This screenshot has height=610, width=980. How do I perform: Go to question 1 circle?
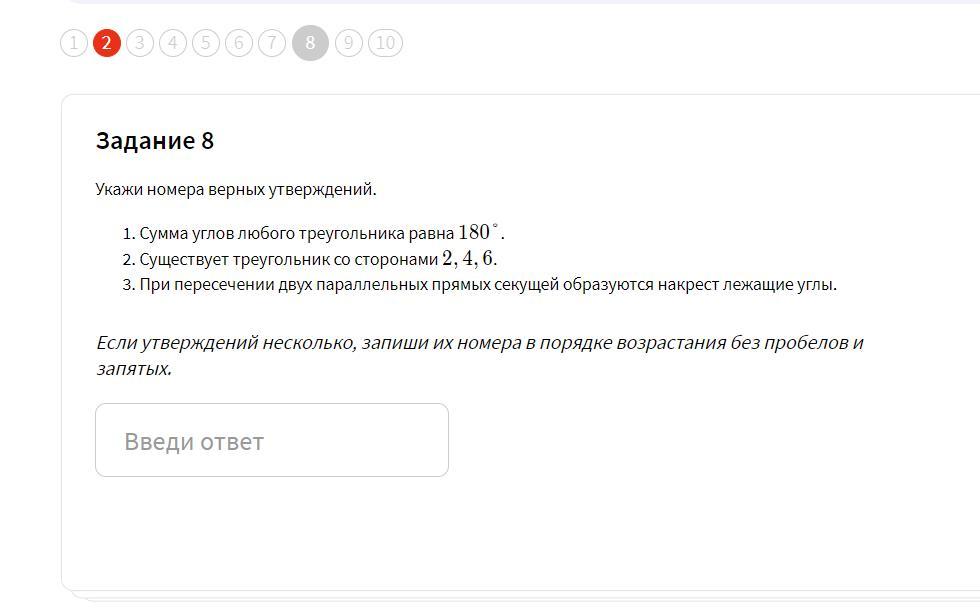pyautogui.click(x=74, y=43)
